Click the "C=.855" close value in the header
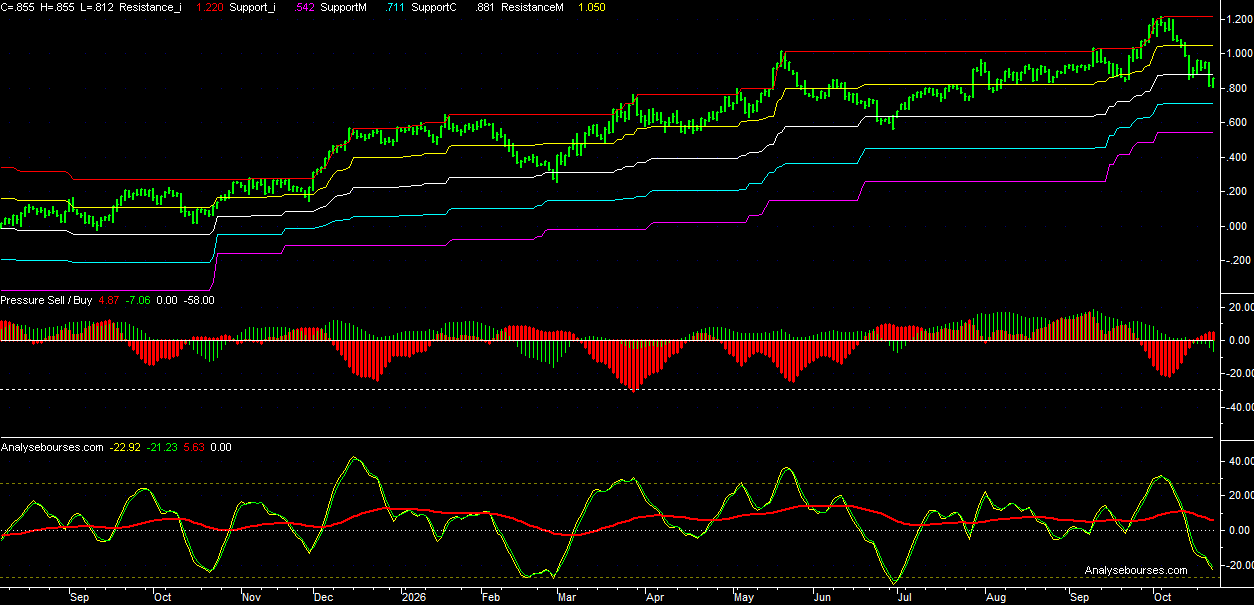 (x=18, y=7)
